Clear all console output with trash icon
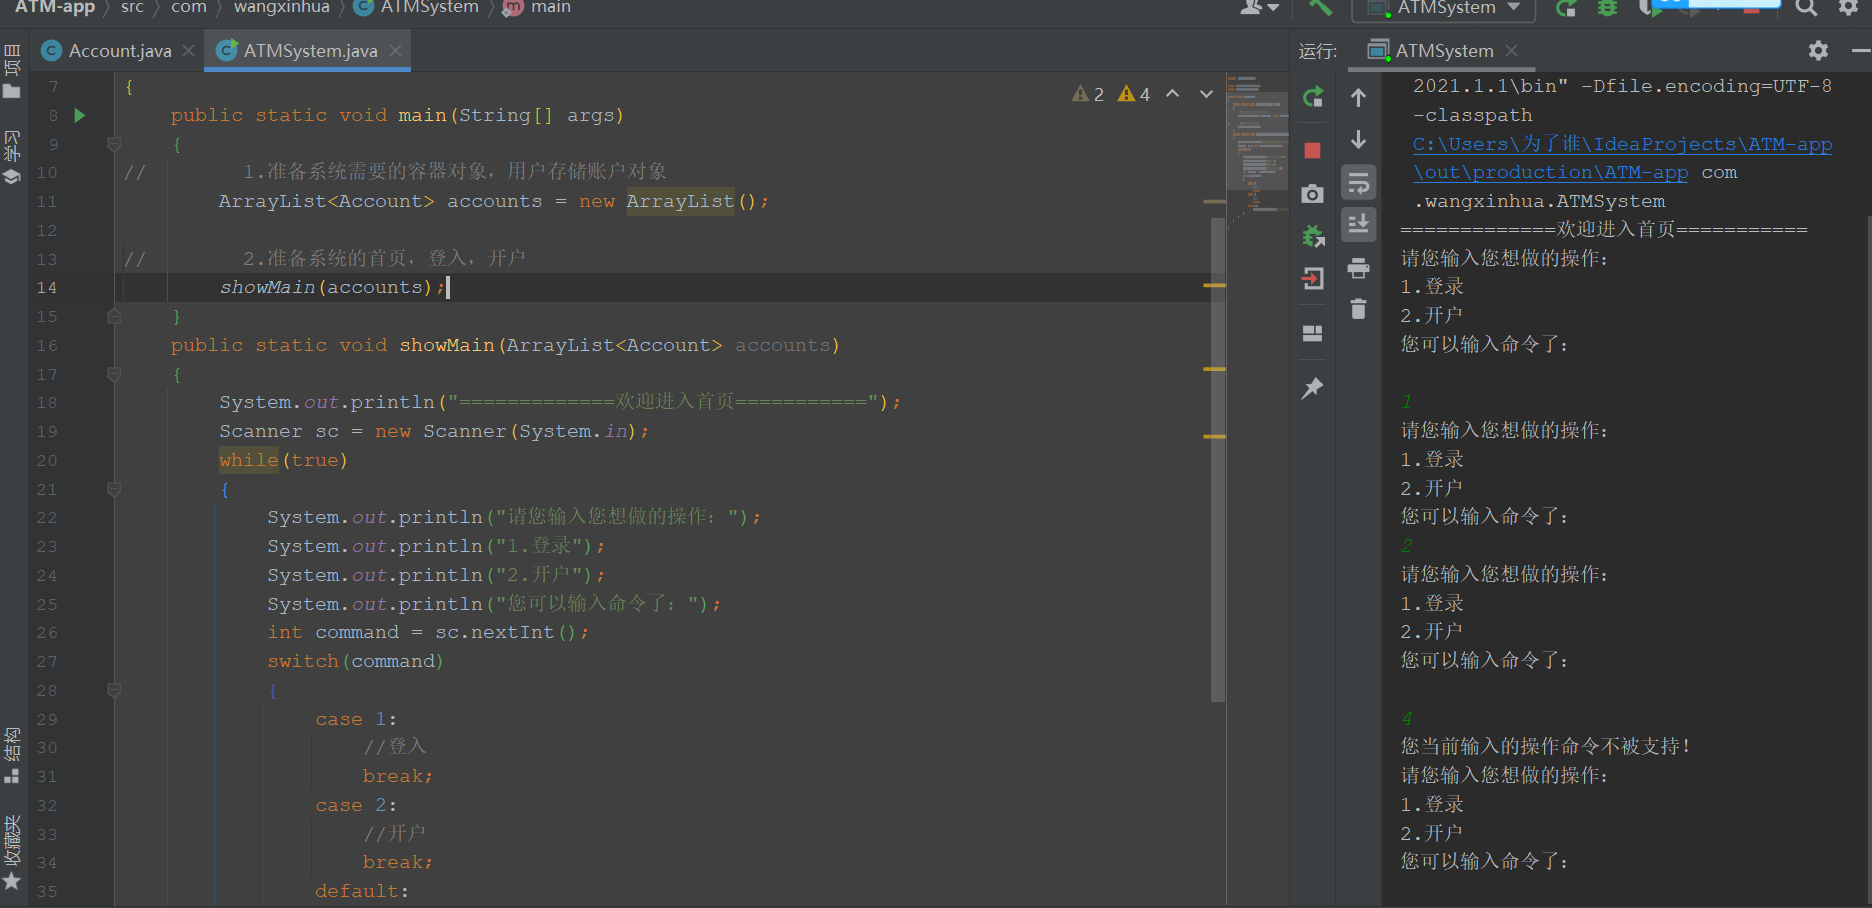This screenshot has height=908, width=1872. 1358,309
